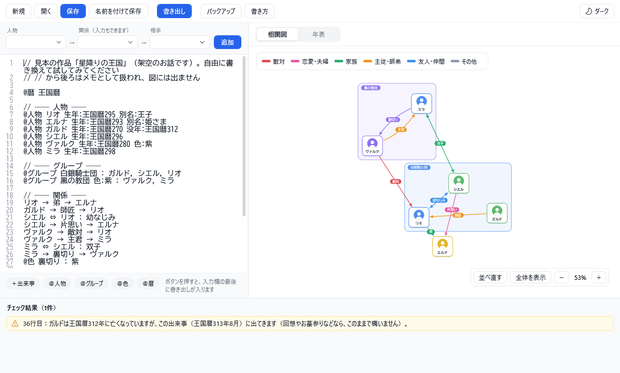
Task: Click 名前を付けて保存
Action: [x=118, y=11]
